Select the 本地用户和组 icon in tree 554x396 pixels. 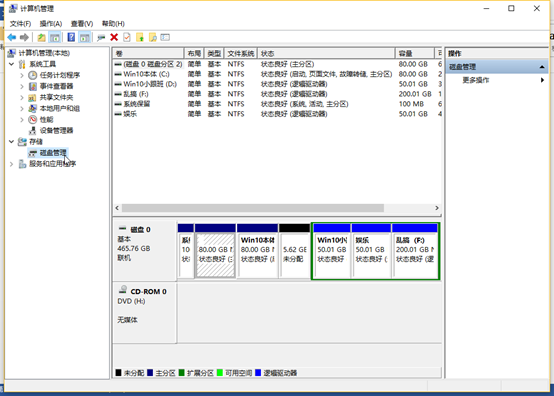33,108
